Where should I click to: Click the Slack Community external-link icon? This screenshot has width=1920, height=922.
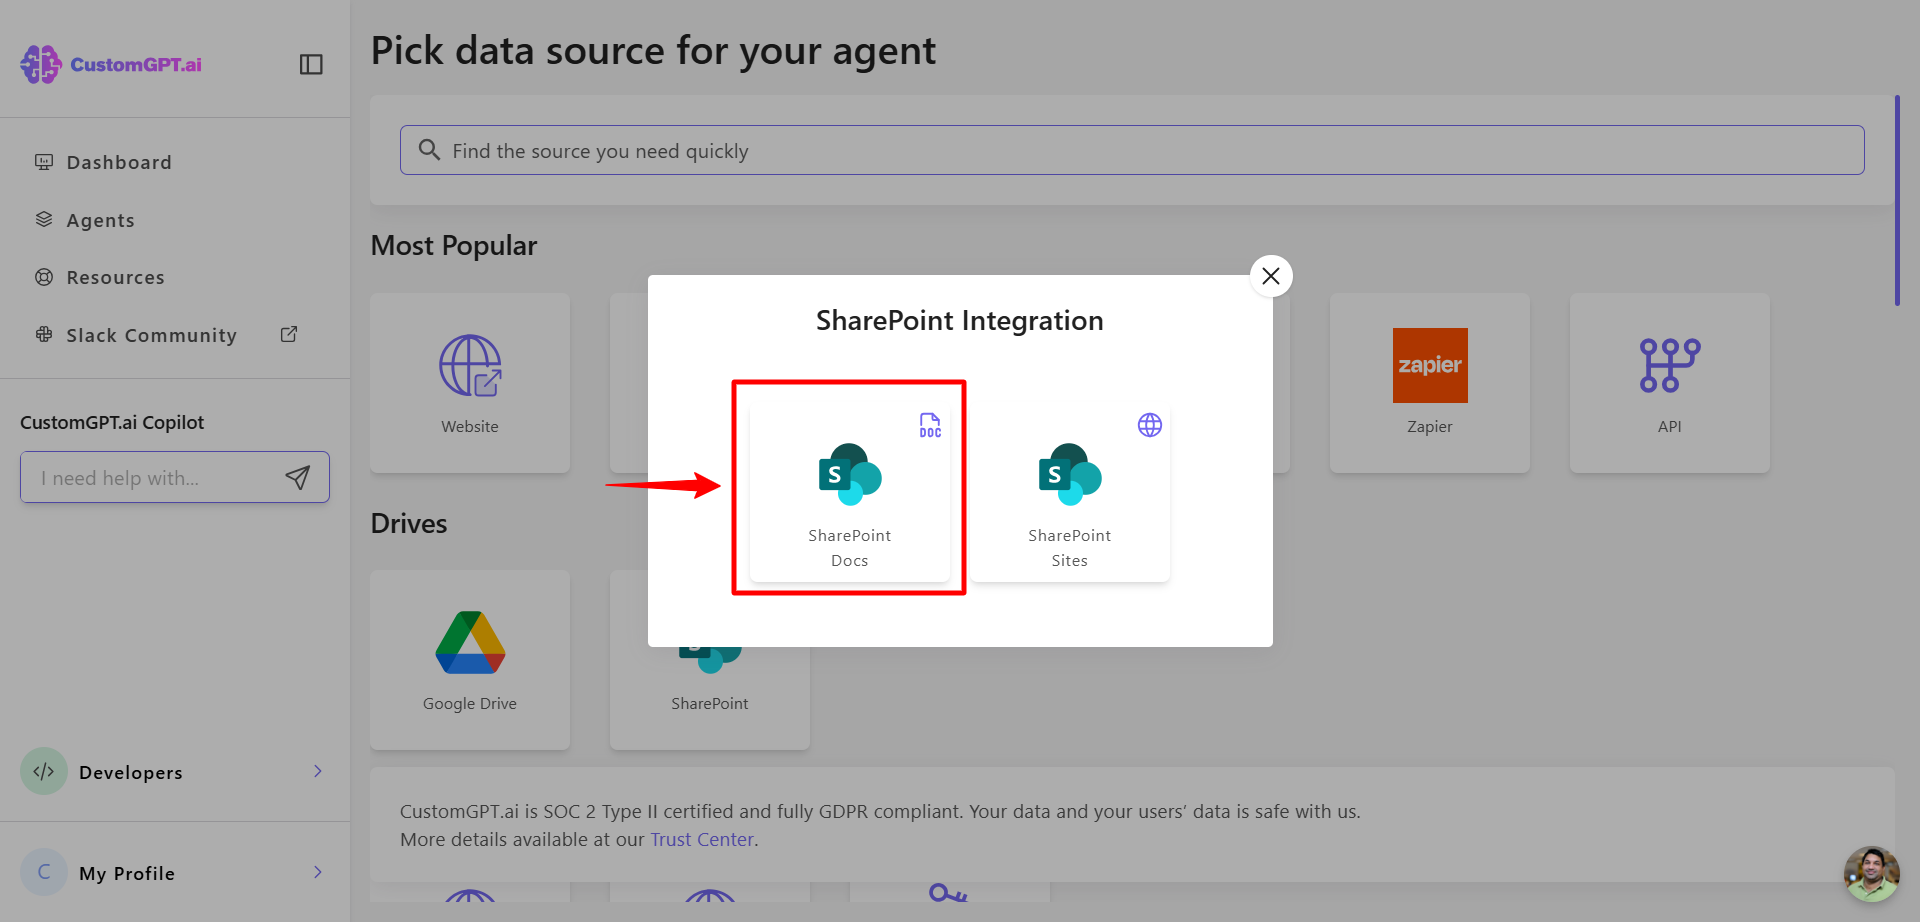point(289,334)
